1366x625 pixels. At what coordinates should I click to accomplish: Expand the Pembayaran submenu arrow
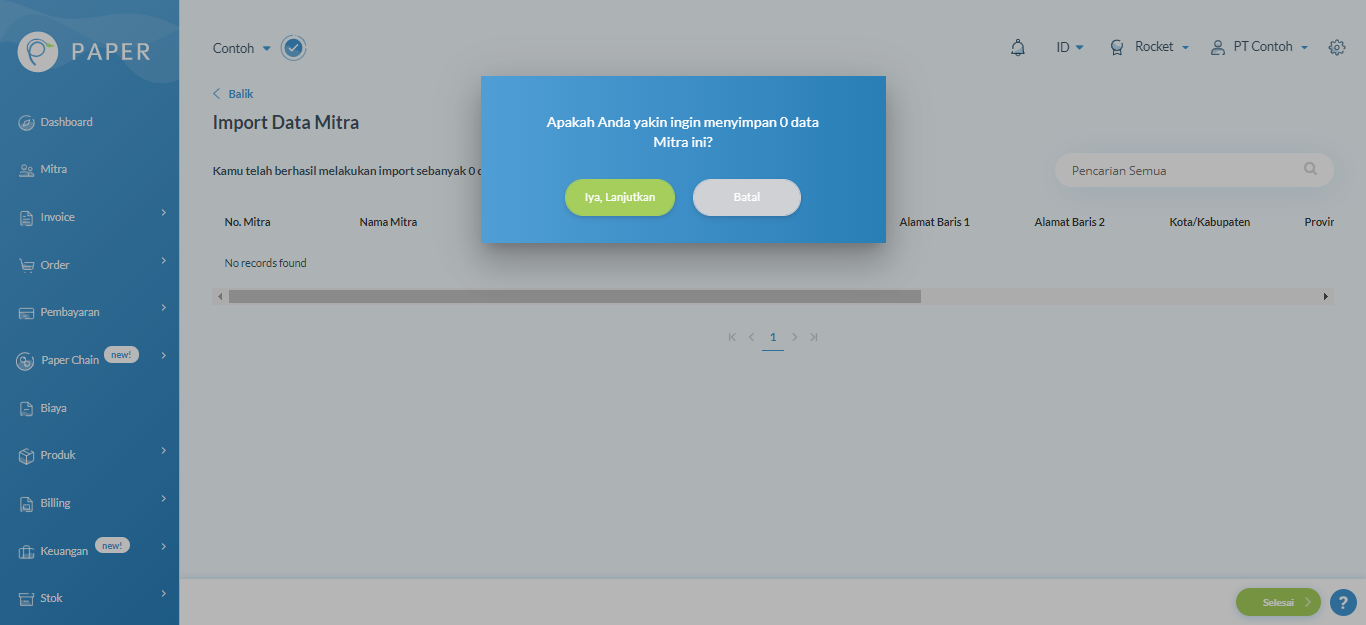point(163,307)
